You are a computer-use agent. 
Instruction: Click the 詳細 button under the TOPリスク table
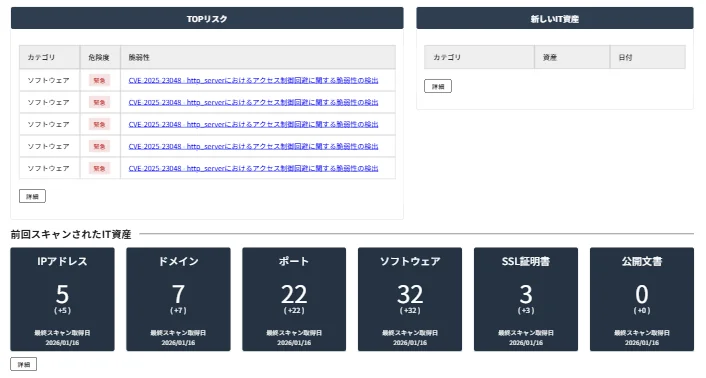point(32,196)
